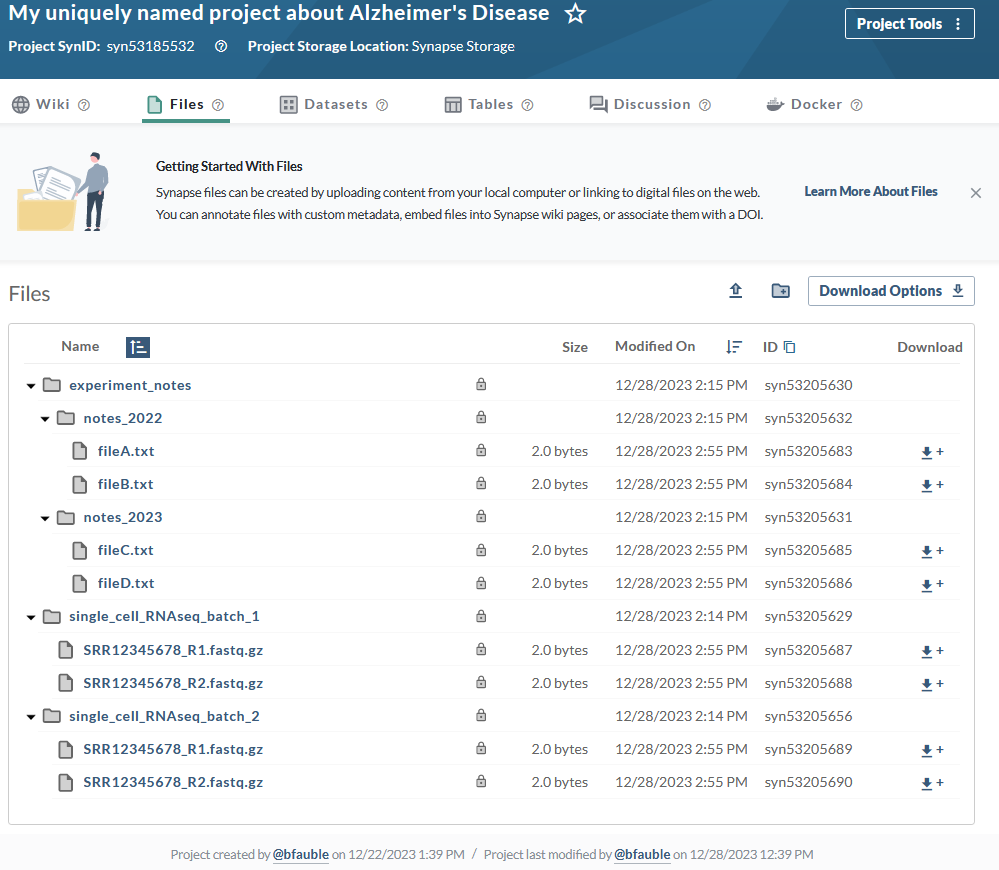The image size is (999, 870).
Task: Dismiss the Getting Started With Files banner
Action: (x=975, y=193)
